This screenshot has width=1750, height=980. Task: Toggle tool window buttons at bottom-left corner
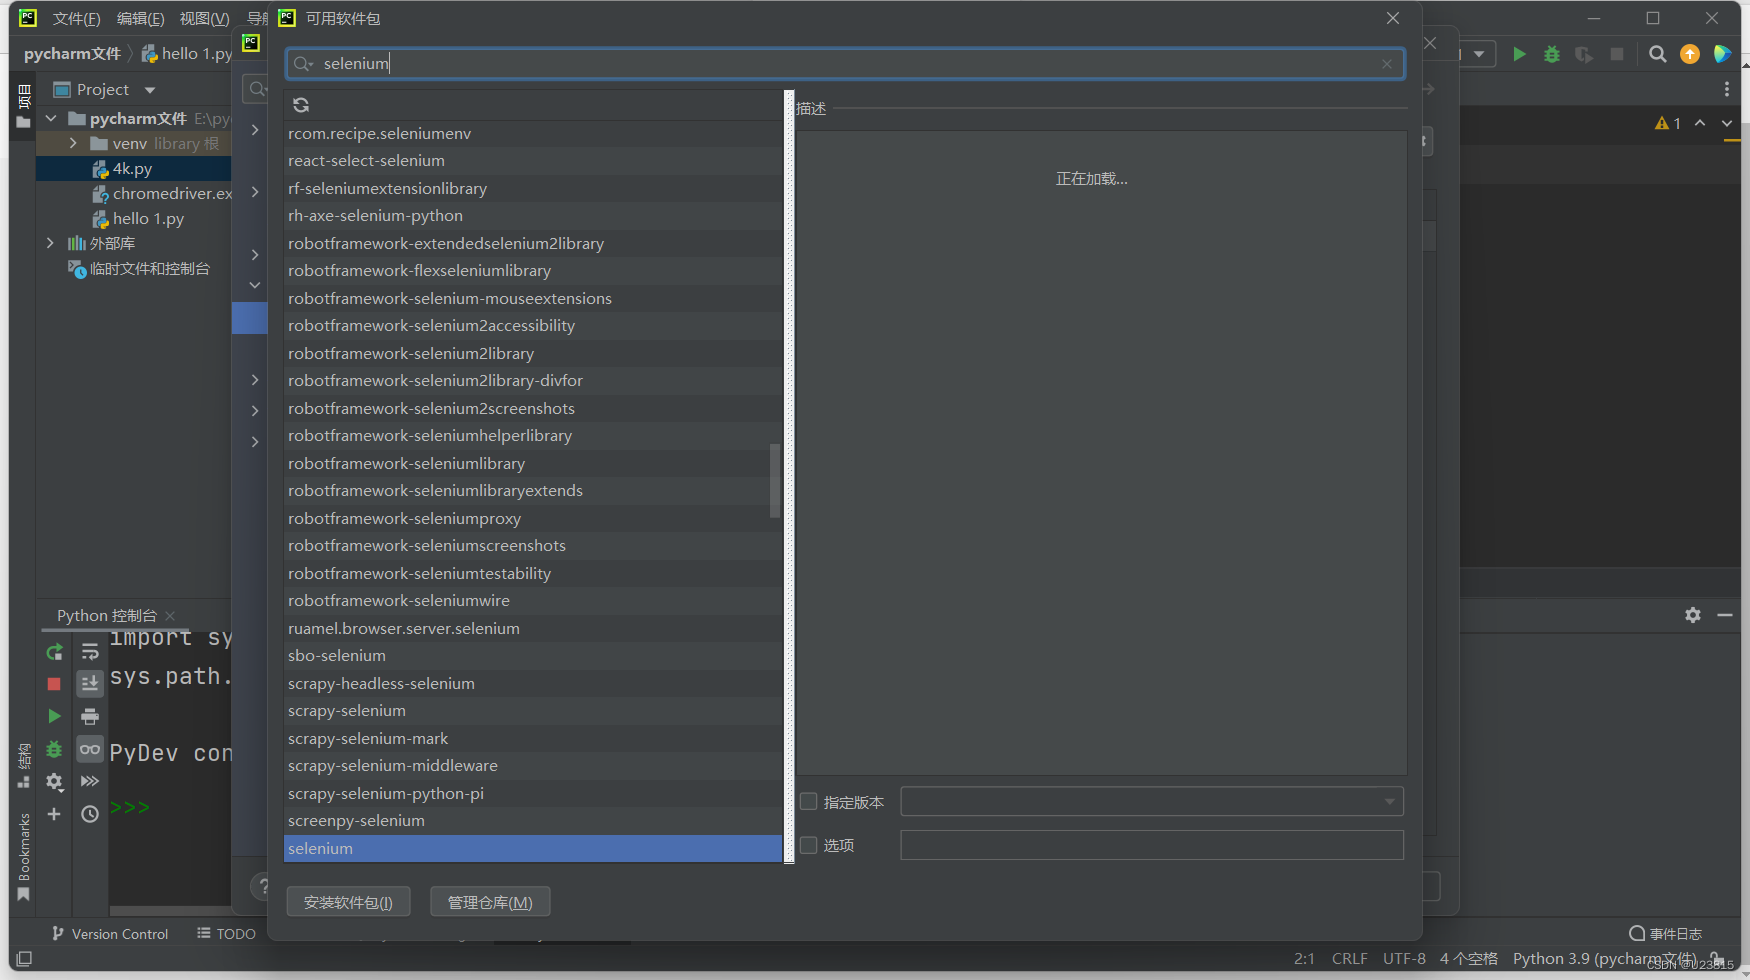click(x=24, y=959)
